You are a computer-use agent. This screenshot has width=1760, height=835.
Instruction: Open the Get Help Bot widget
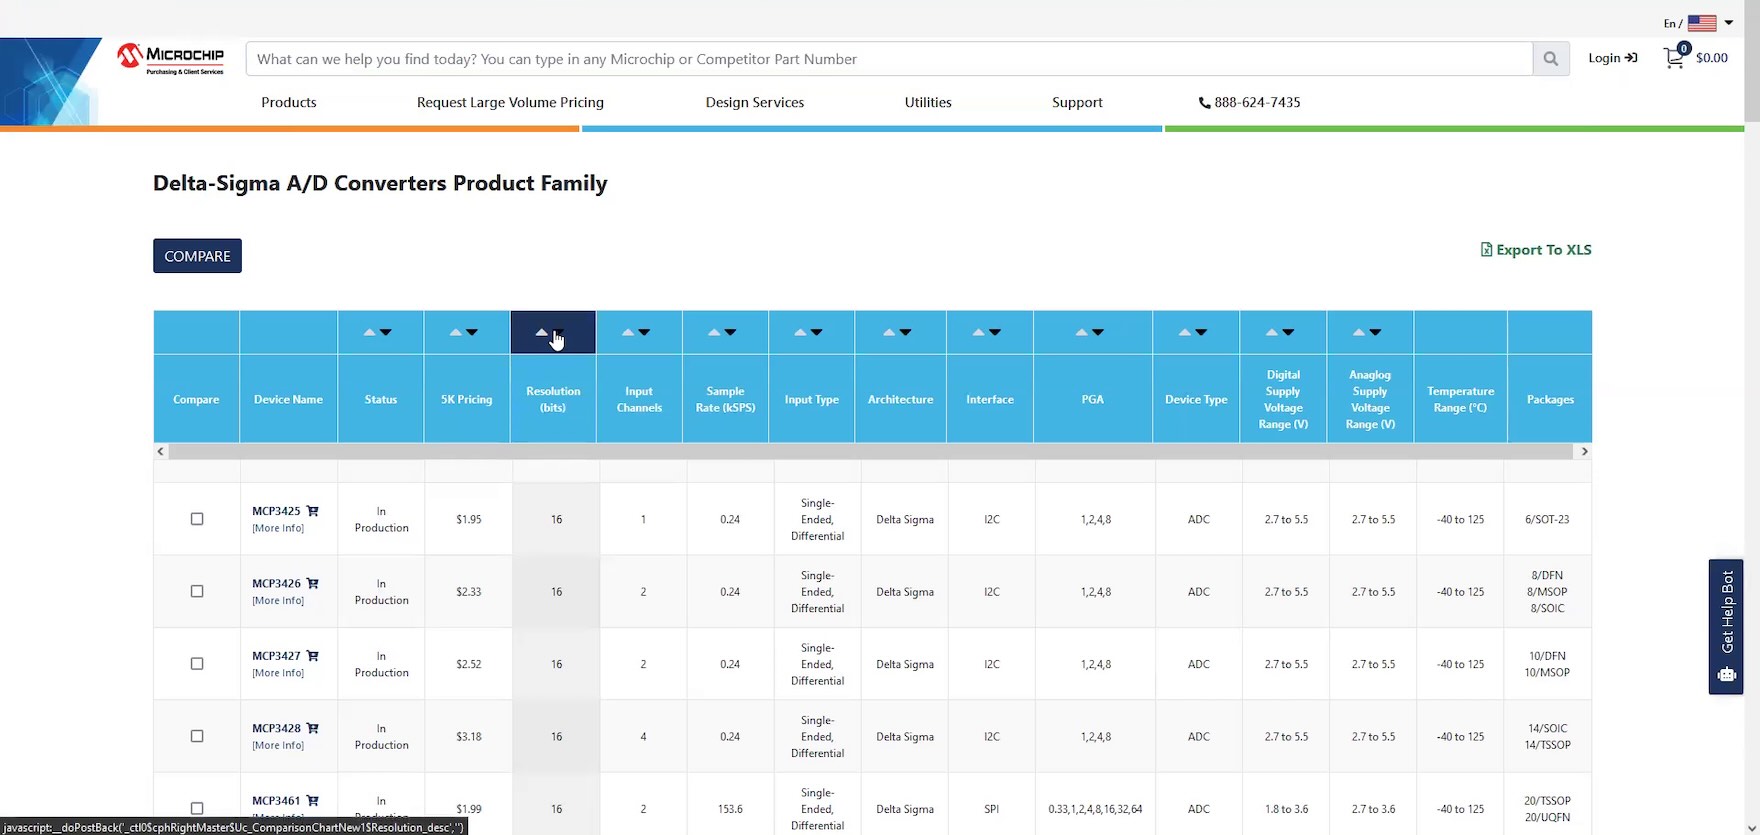tap(1726, 626)
